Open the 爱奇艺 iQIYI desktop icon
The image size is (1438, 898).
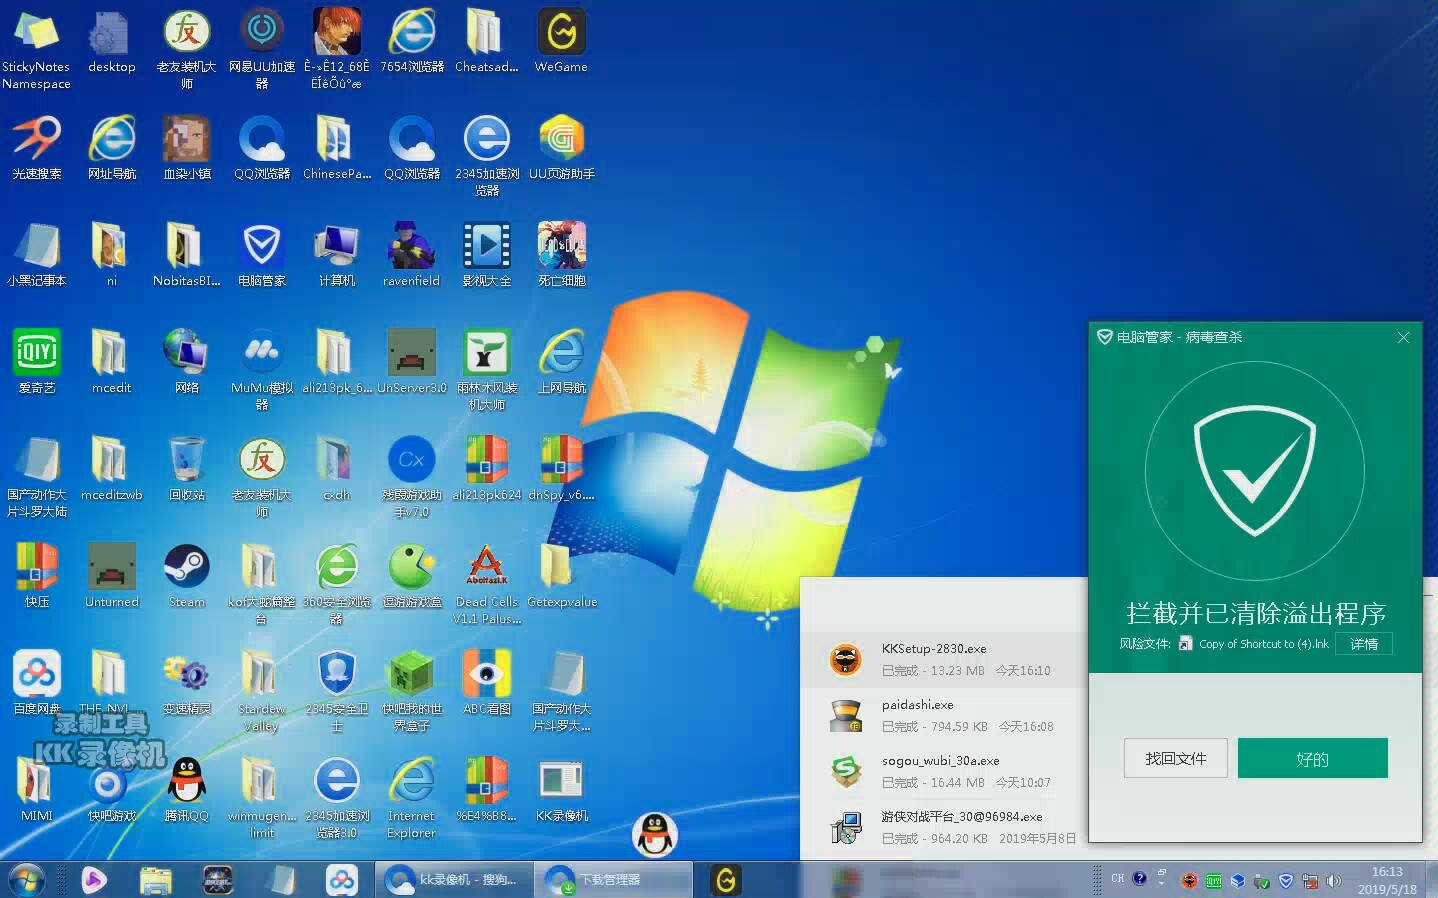click(x=37, y=361)
